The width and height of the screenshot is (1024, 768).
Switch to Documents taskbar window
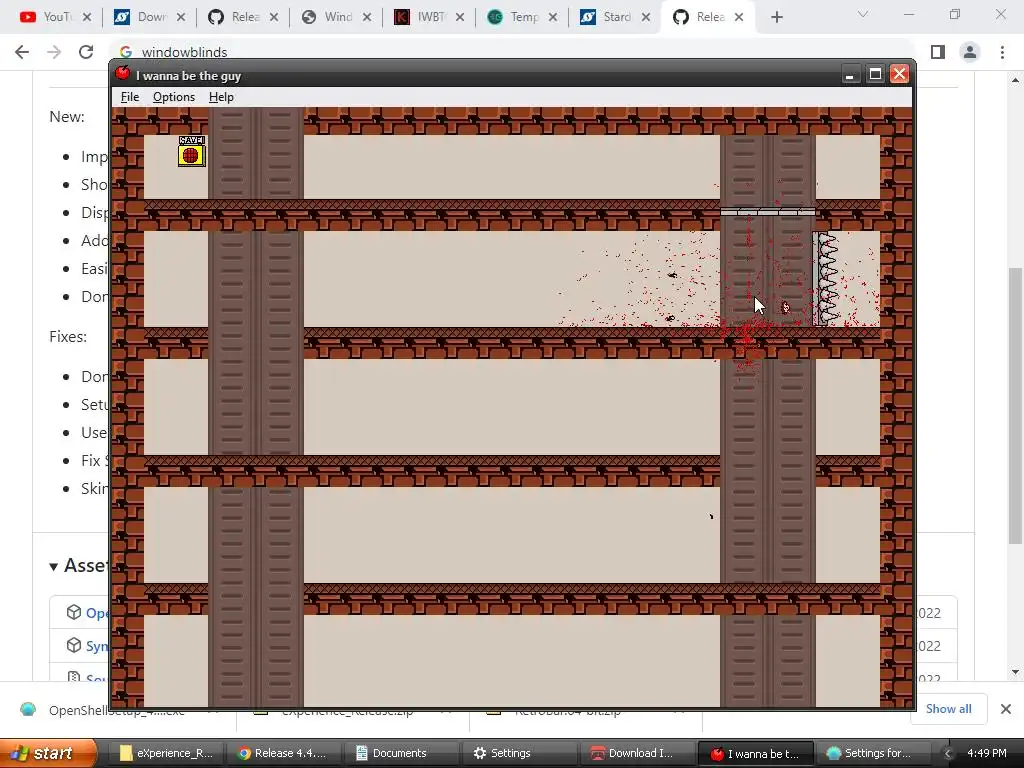coord(402,753)
